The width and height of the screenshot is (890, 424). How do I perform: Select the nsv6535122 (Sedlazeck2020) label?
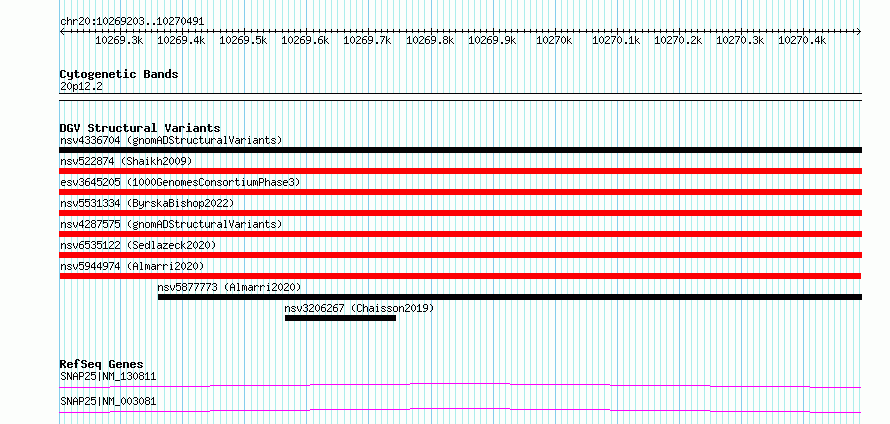[x=138, y=245]
